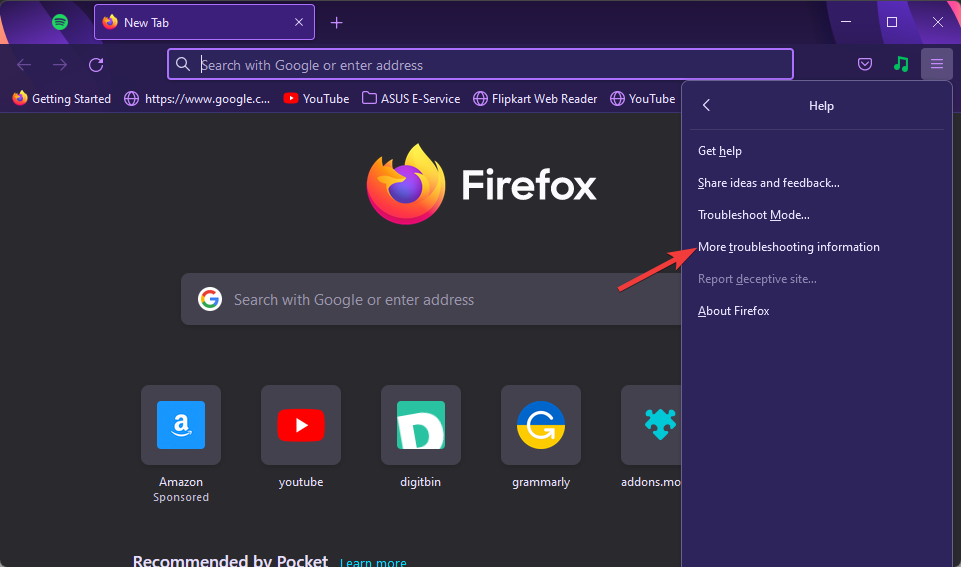Select the New Tab tab
The width and height of the screenshot is (961, 567).
[204, 23]
